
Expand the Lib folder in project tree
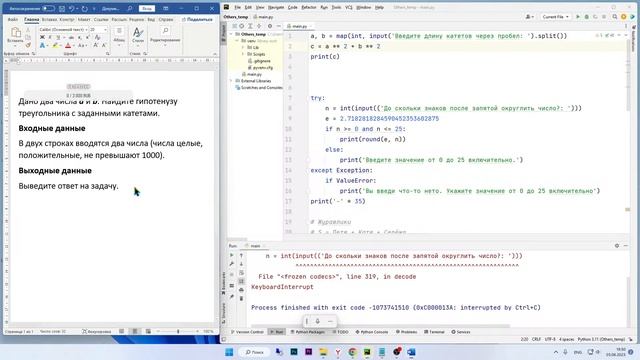[243, 47]
